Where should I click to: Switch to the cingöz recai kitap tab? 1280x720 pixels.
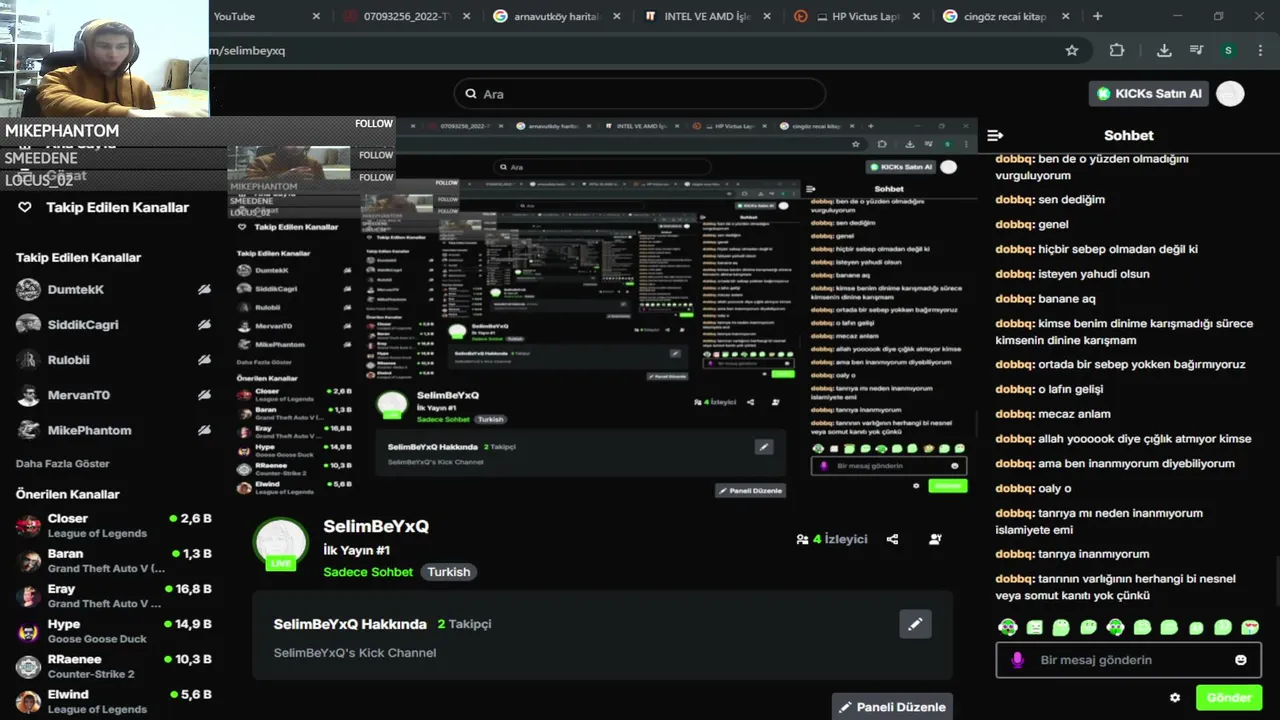pyautogui.click(x=1006, y=16)
